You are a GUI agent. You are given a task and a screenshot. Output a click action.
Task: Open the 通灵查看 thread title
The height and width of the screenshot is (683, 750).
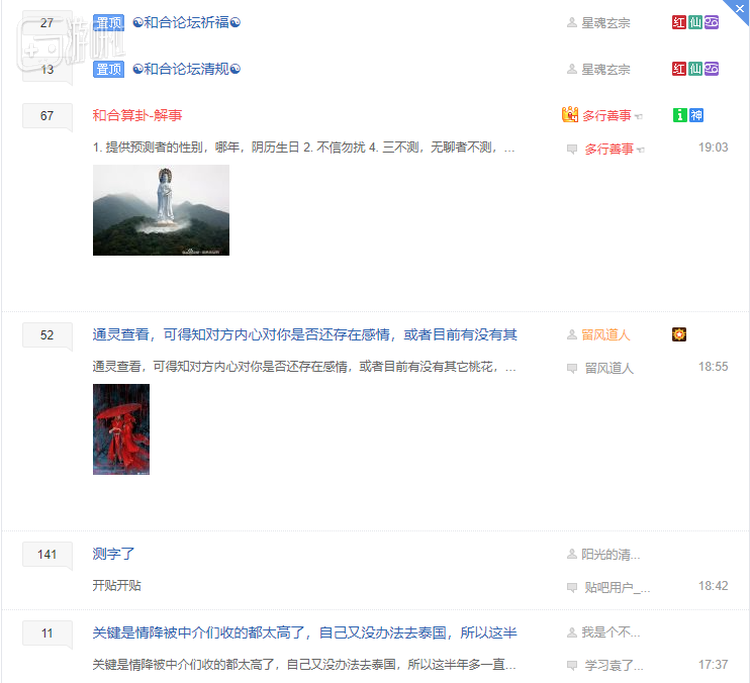(x=304, y=334)
